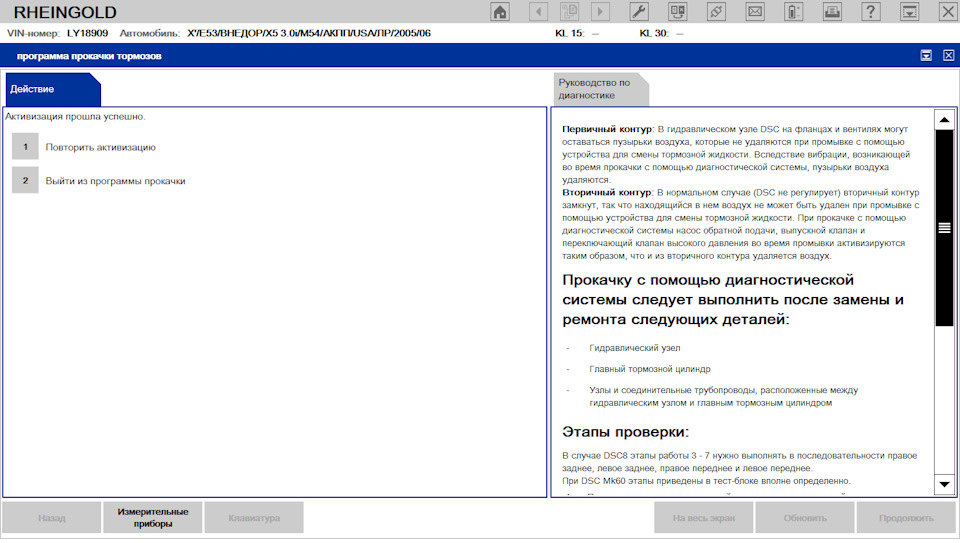Close the brake bleeding program panel
Screen dimensions: 960x543
(x=948, y=56)
